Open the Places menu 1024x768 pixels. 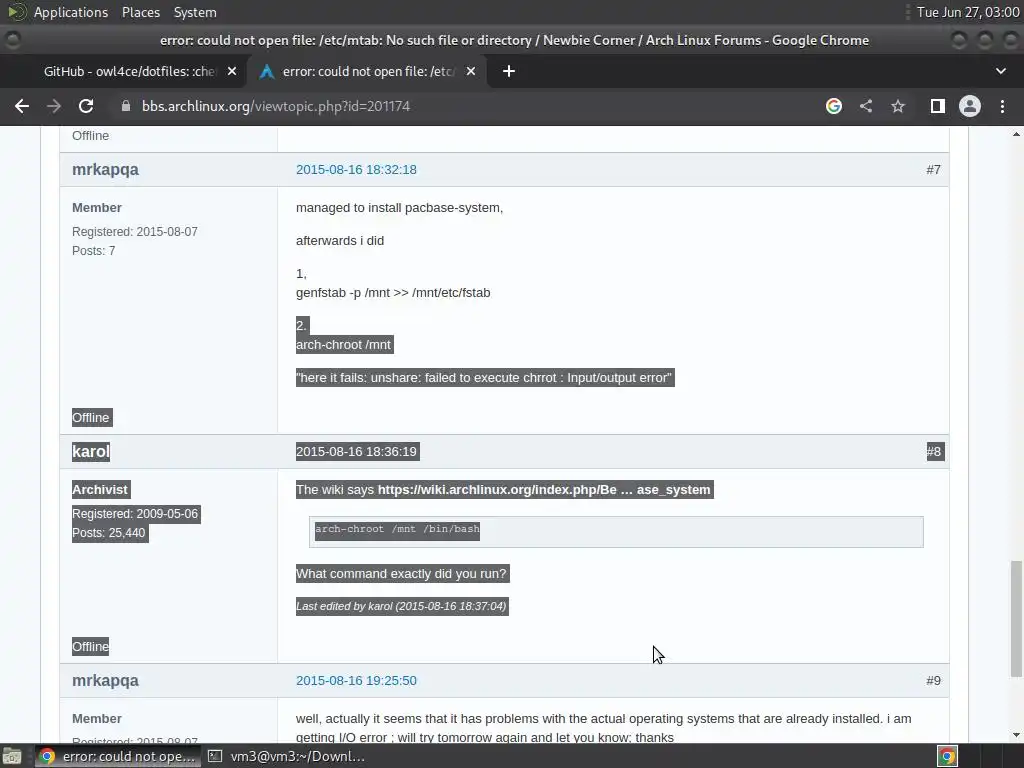point(141,12)
